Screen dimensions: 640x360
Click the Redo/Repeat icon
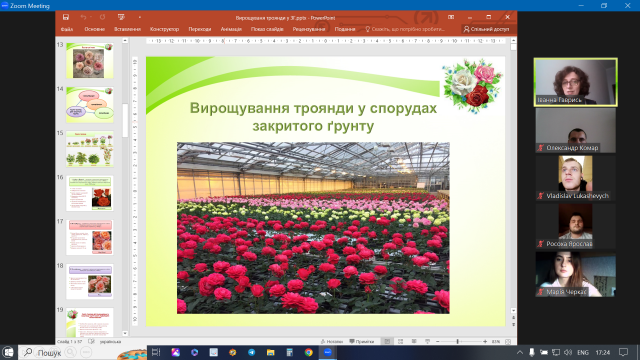(102, 17)
